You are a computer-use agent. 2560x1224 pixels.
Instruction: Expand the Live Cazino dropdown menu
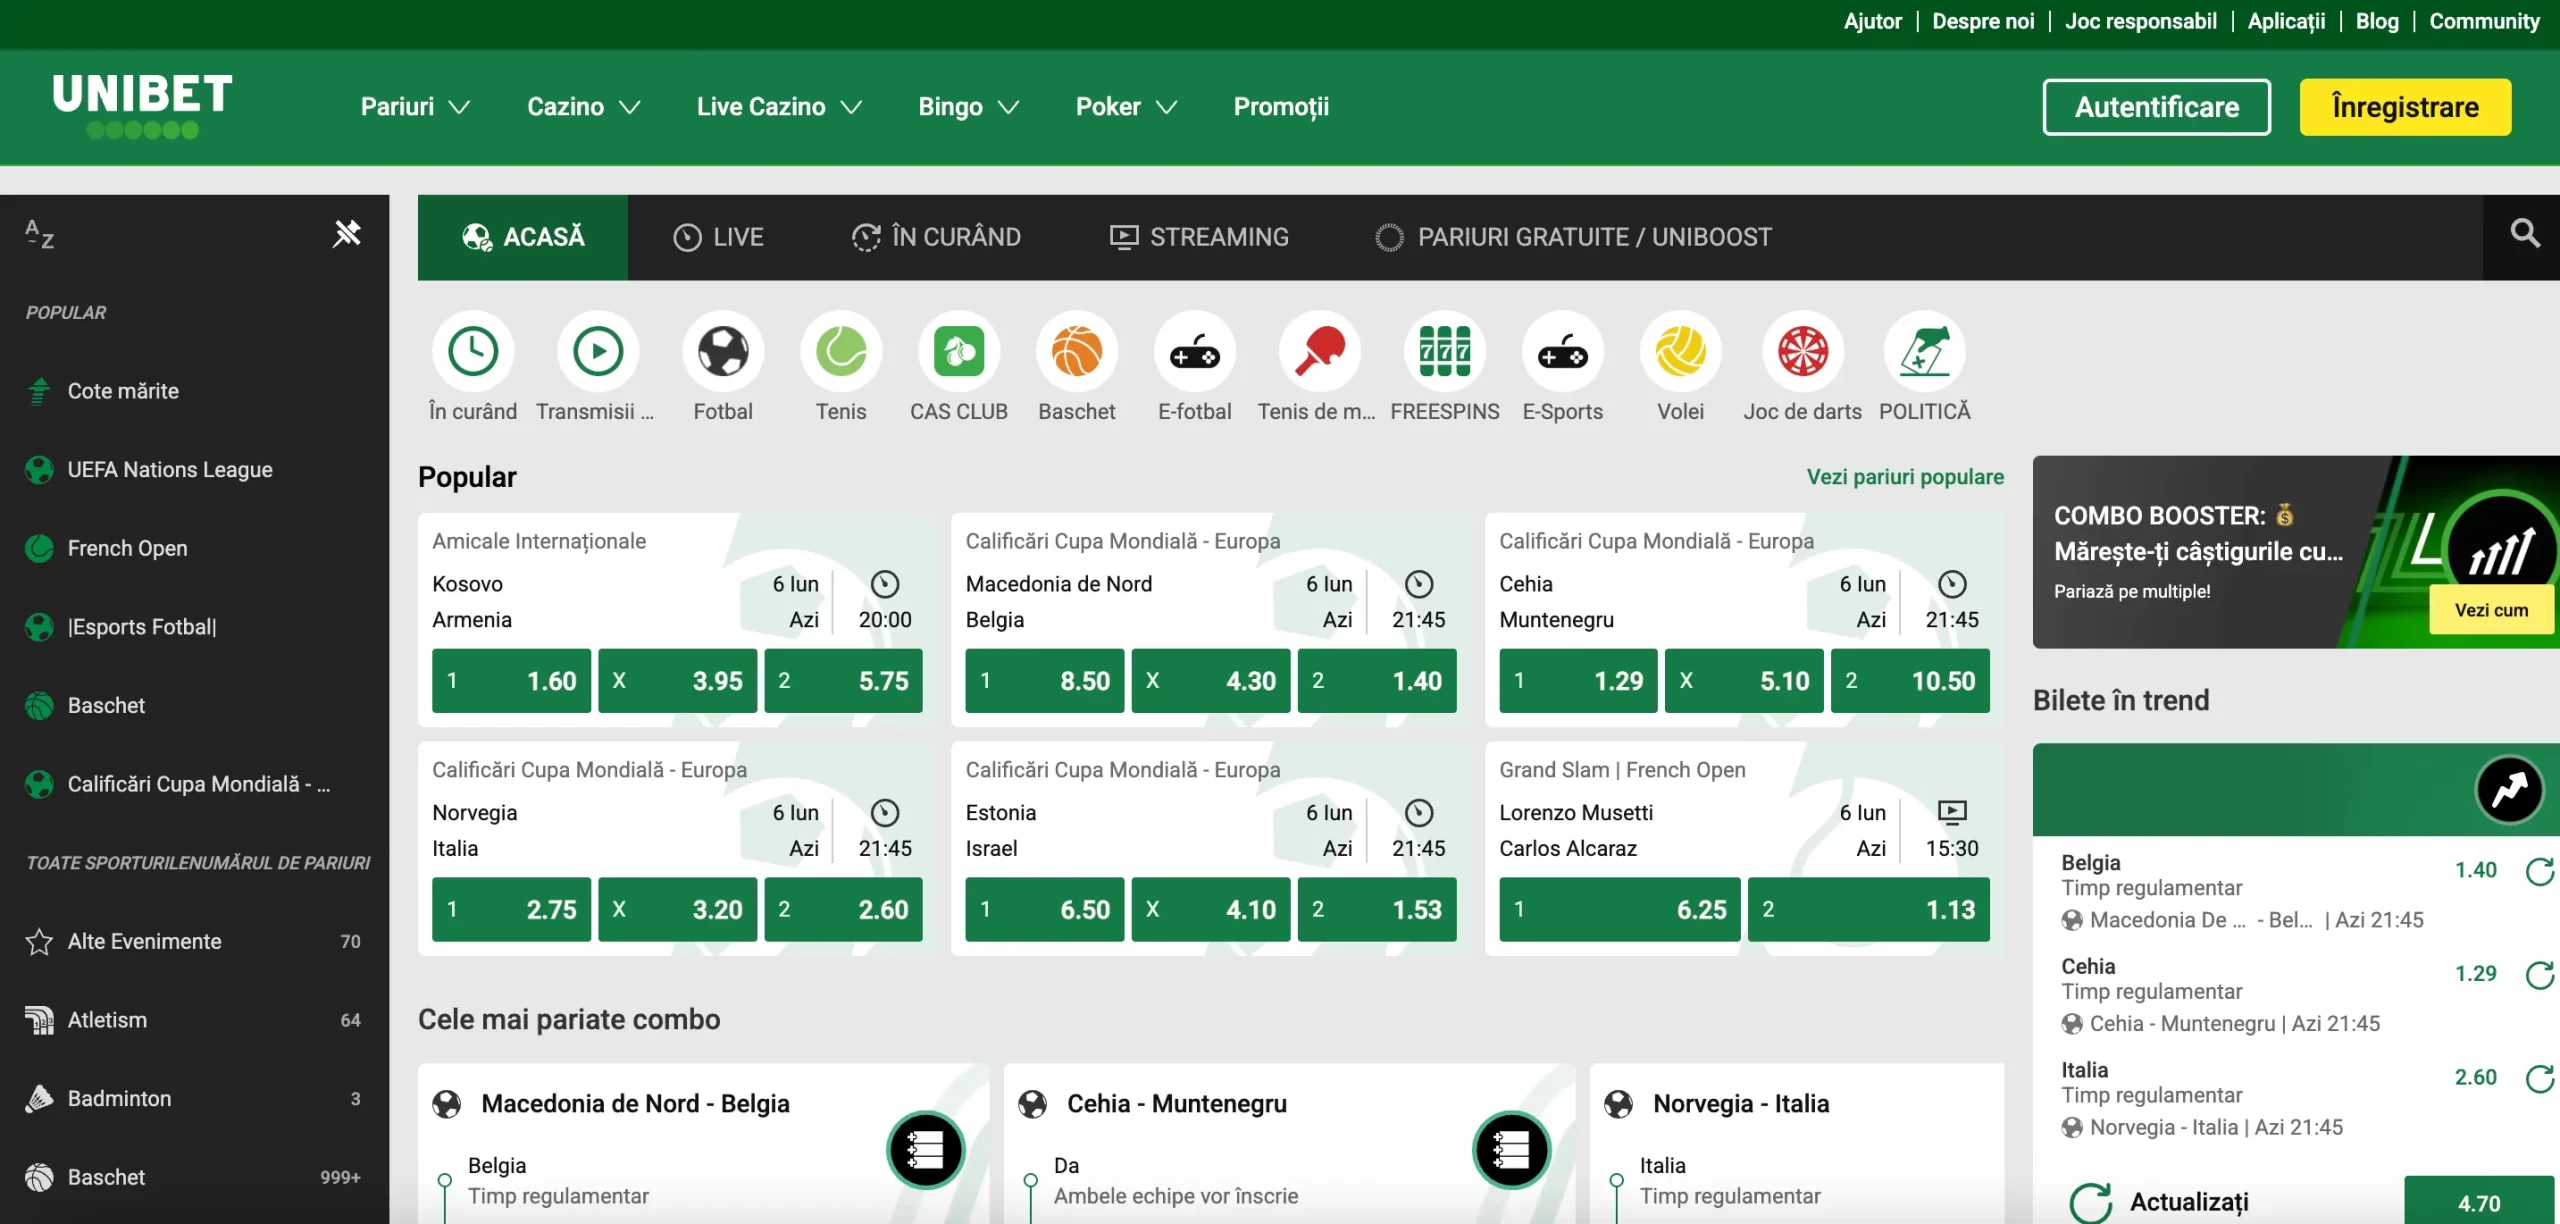point(779,106)
